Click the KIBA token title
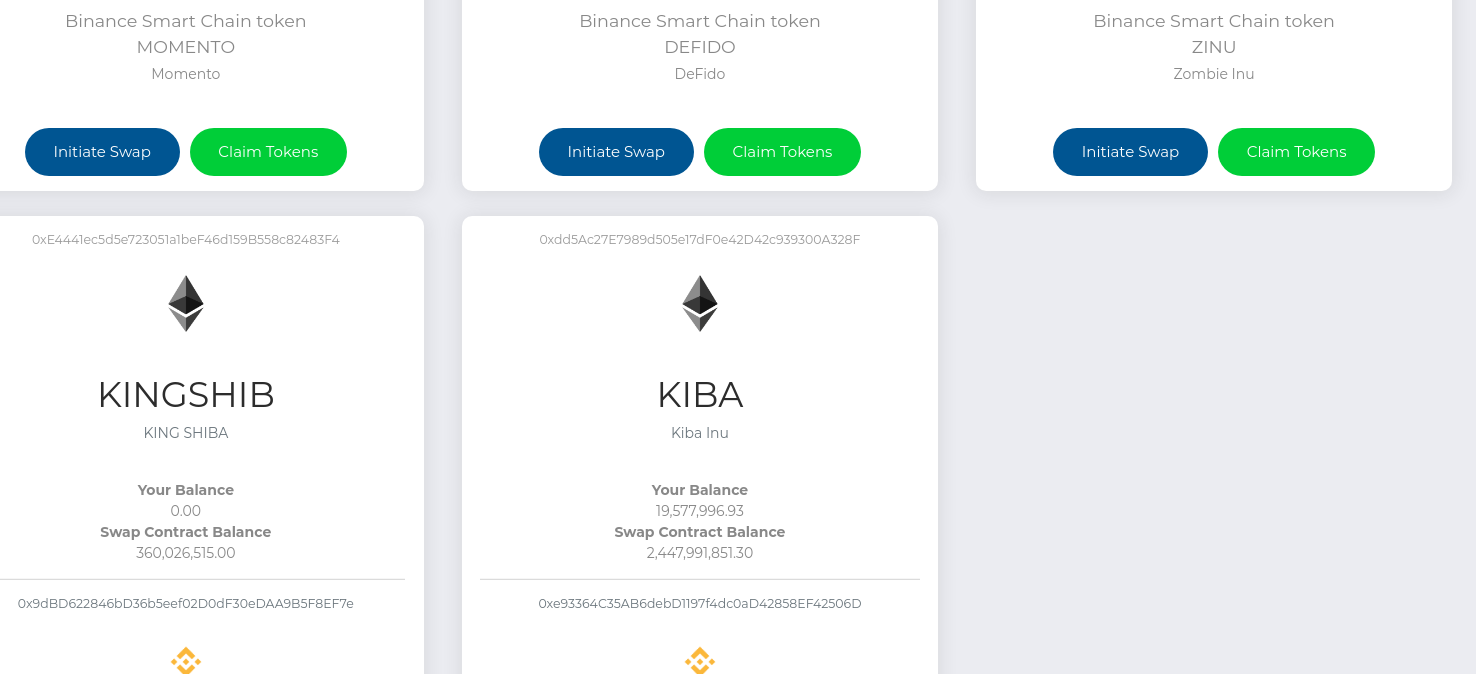The height and width of the screenshot is (674, 1476). (700, 395)
